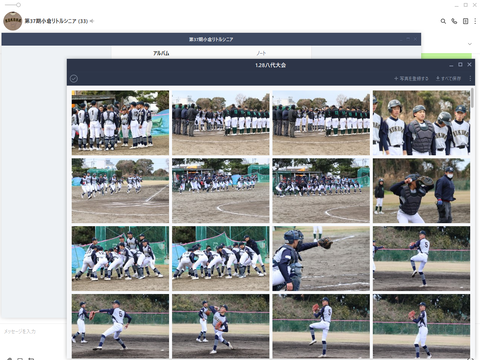Open bottom-right photo of pitcher standing with glove
This screenshot has height=360, width=480.
421,326
